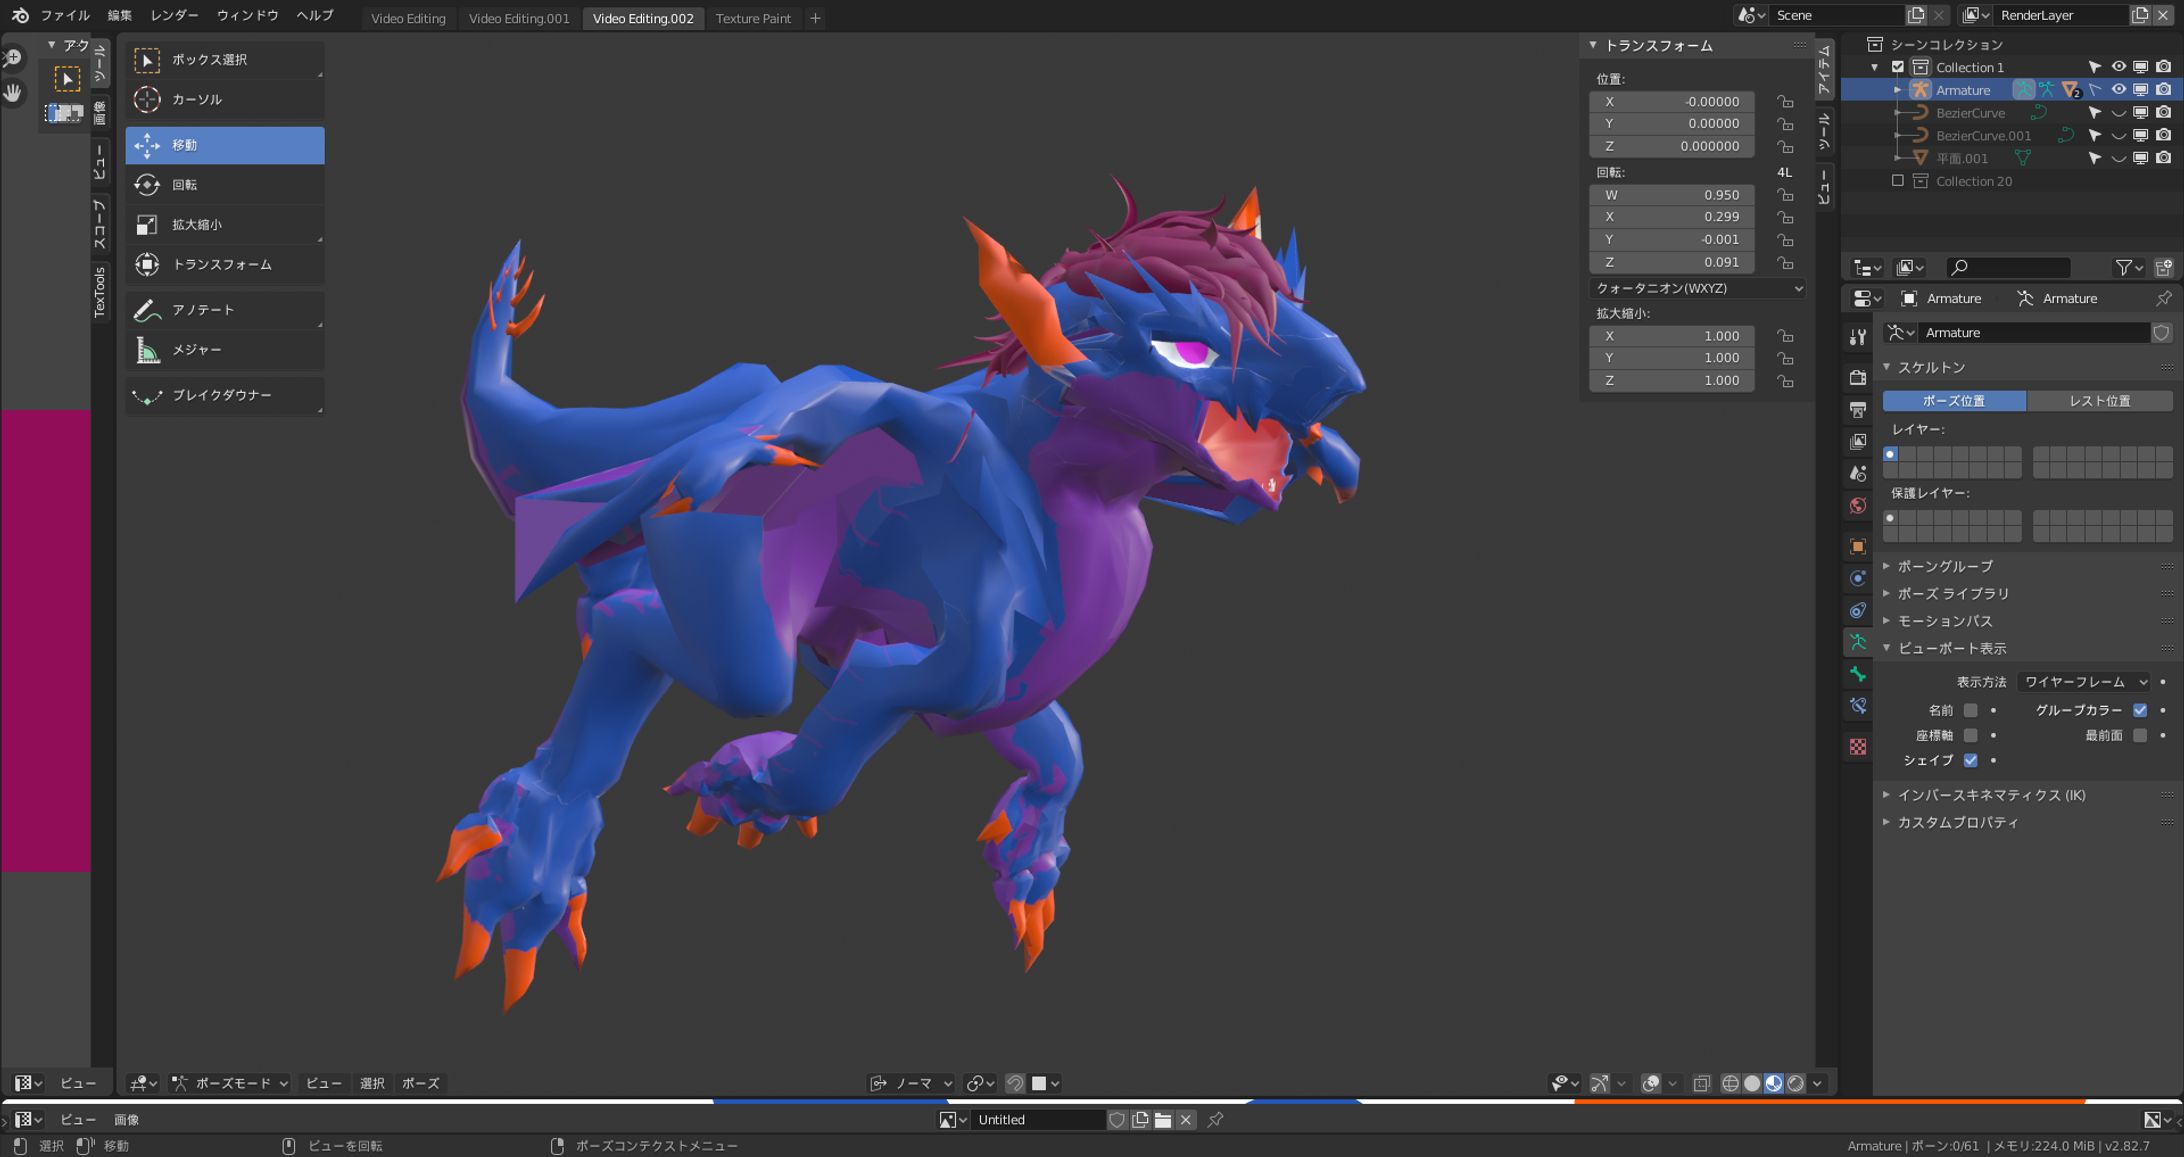Disable the グループカラー checkbox
This screenshot has height=1157, width=2184.
pos(2140,710)
